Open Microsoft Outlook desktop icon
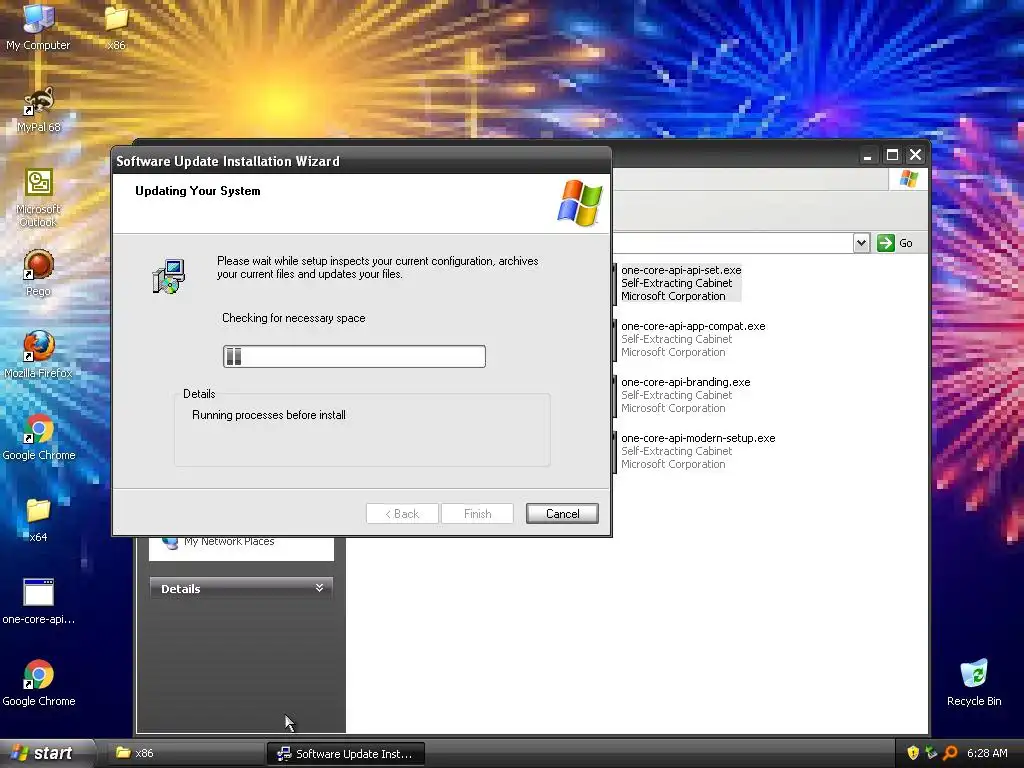 38,197
